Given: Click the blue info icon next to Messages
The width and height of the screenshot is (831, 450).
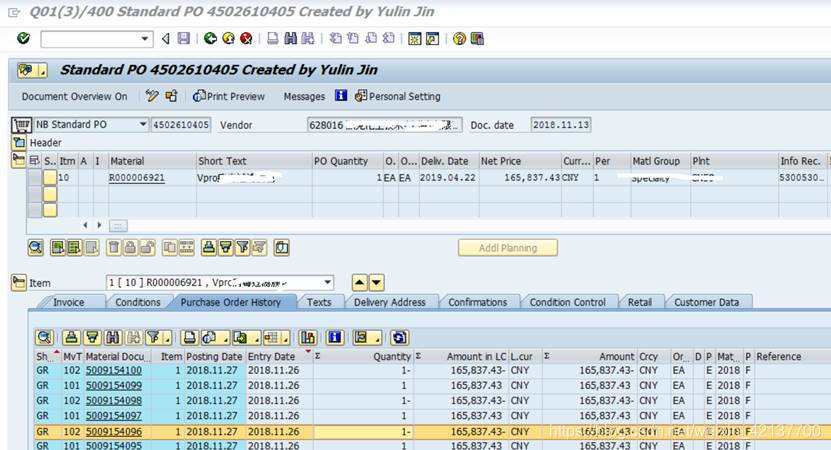Looking at the screenshot, I should [x=341, y=95].
